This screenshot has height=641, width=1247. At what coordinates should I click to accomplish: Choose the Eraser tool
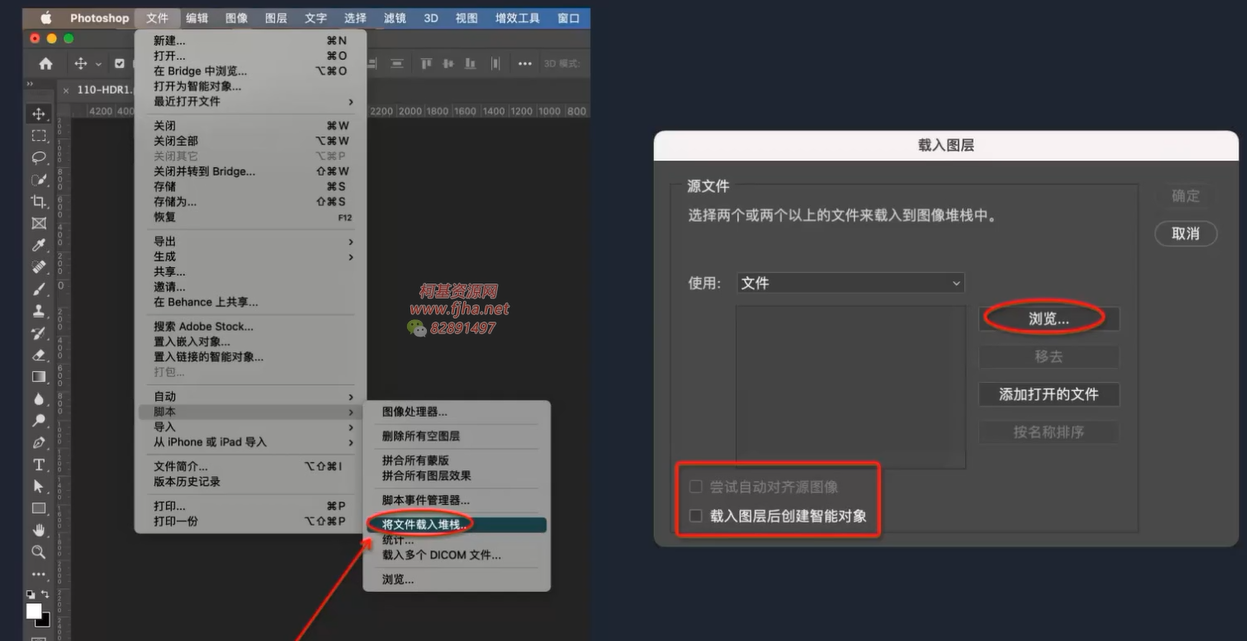39,355
